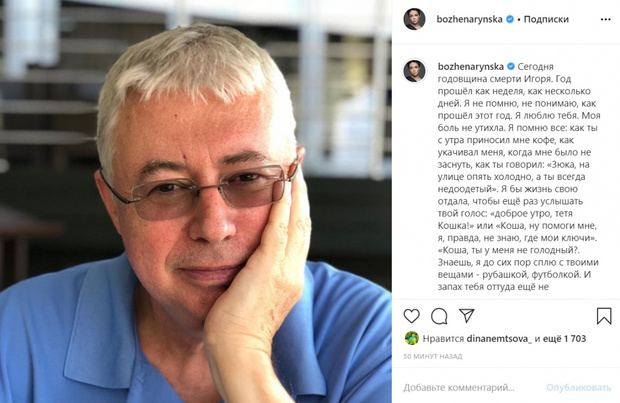Like the post with the heart icon
This screenshot has width=620, height=403.
click(411, 316)
